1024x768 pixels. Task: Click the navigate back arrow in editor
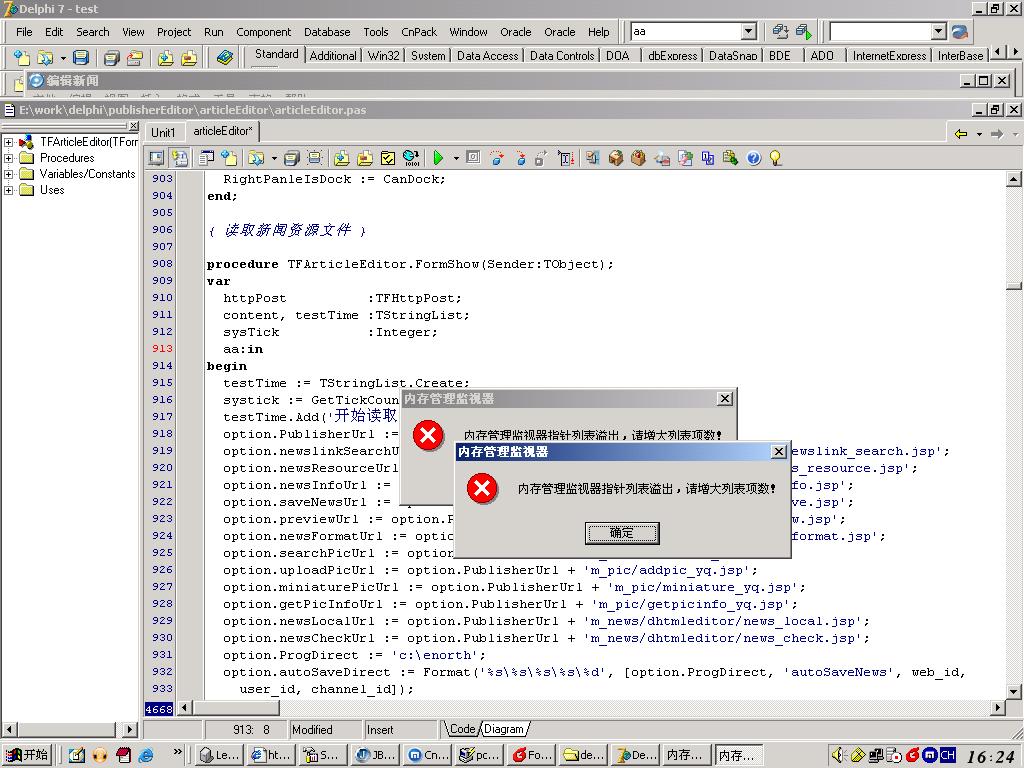(x=961, y=134)
